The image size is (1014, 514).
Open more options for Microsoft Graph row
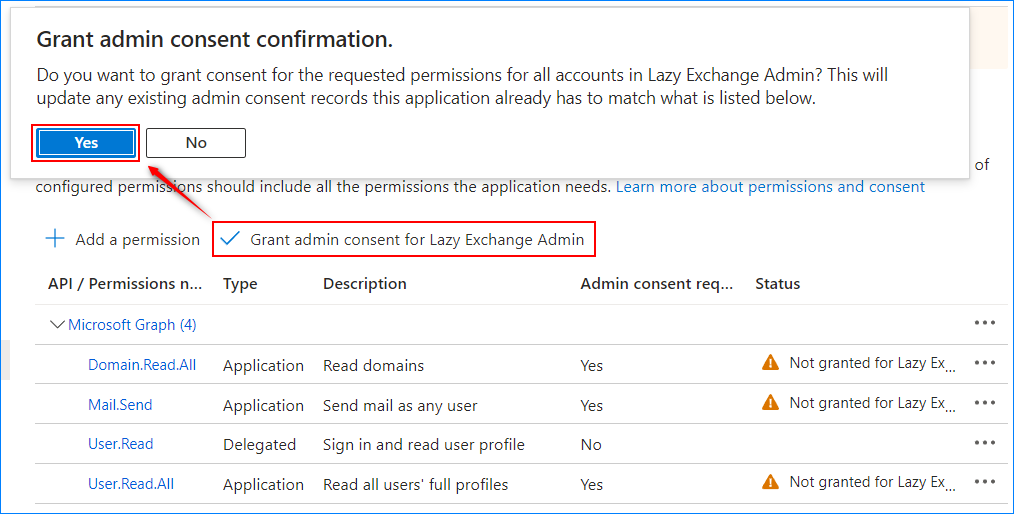[984, 323]
